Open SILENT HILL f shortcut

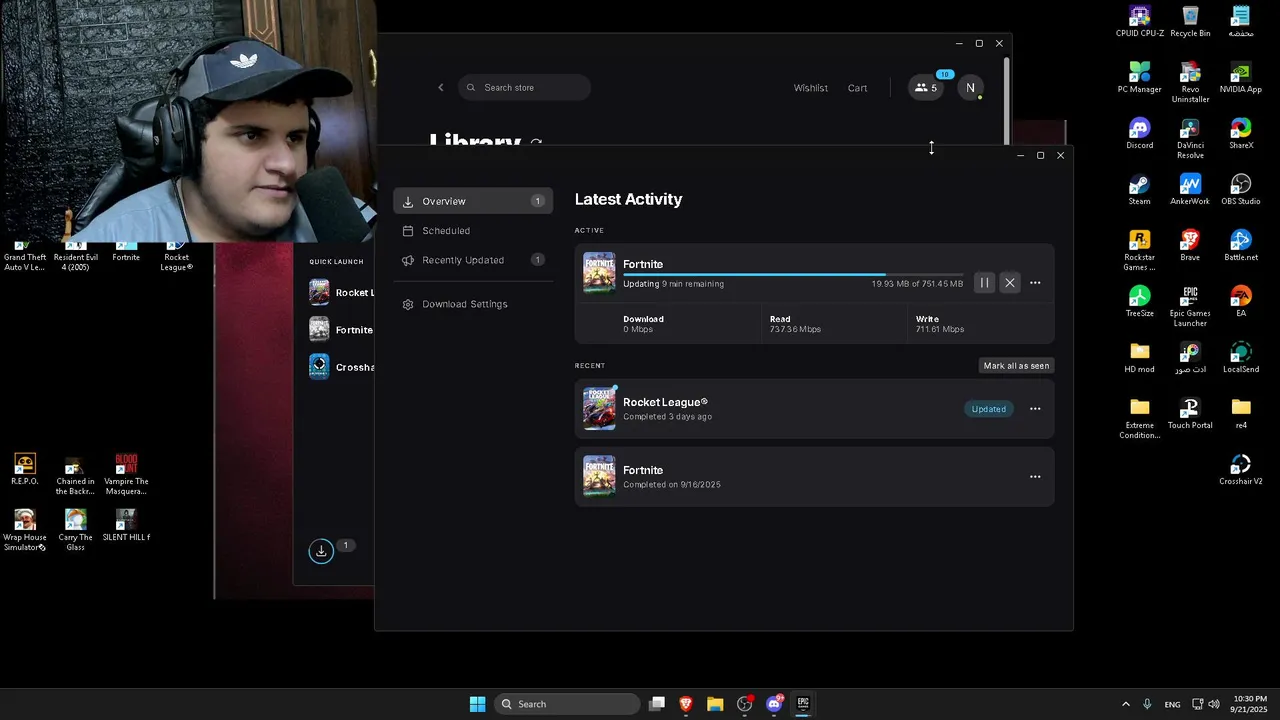(126, 526)
